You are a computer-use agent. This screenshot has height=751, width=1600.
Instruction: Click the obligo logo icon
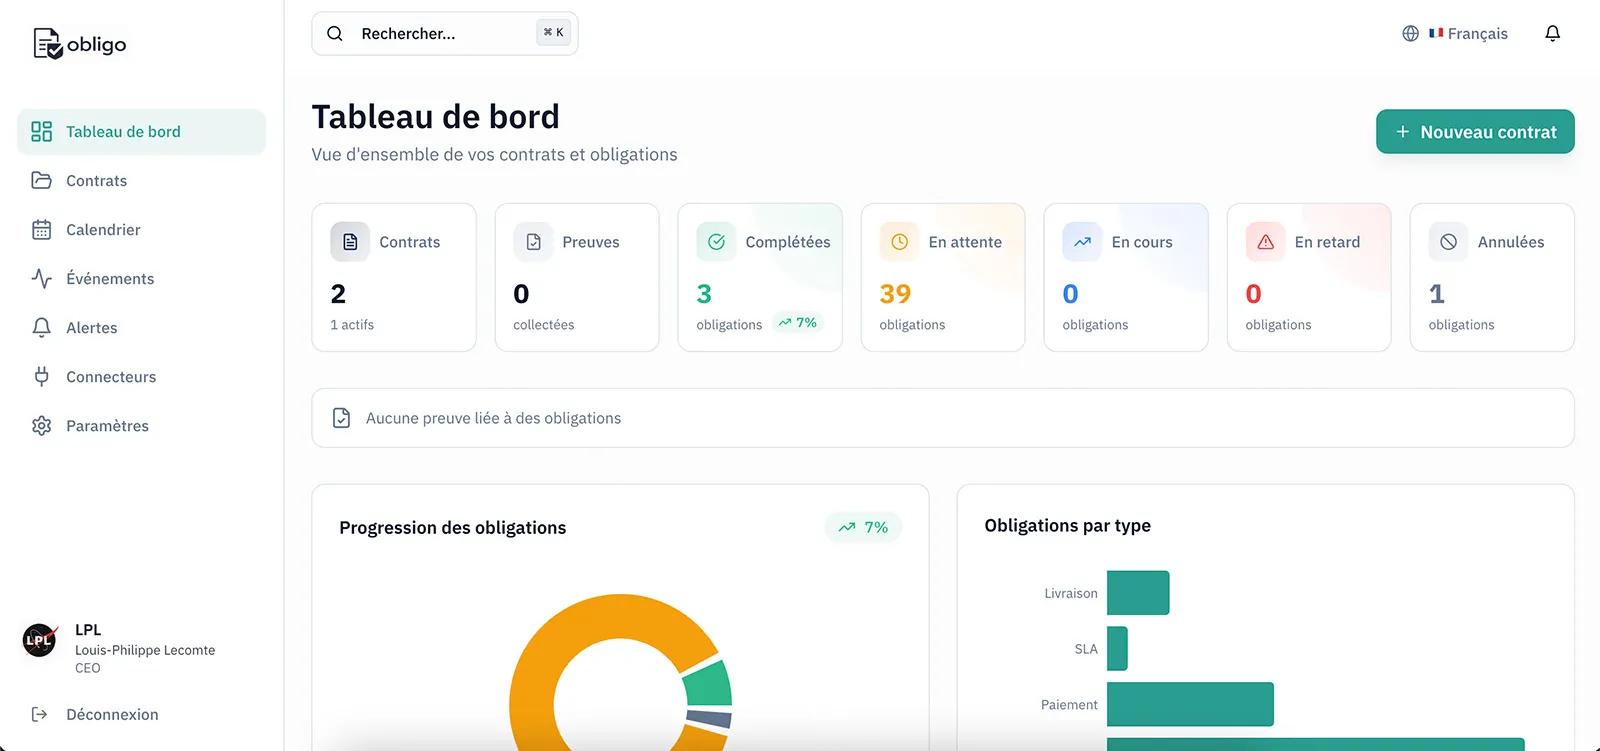coord(47,44)
